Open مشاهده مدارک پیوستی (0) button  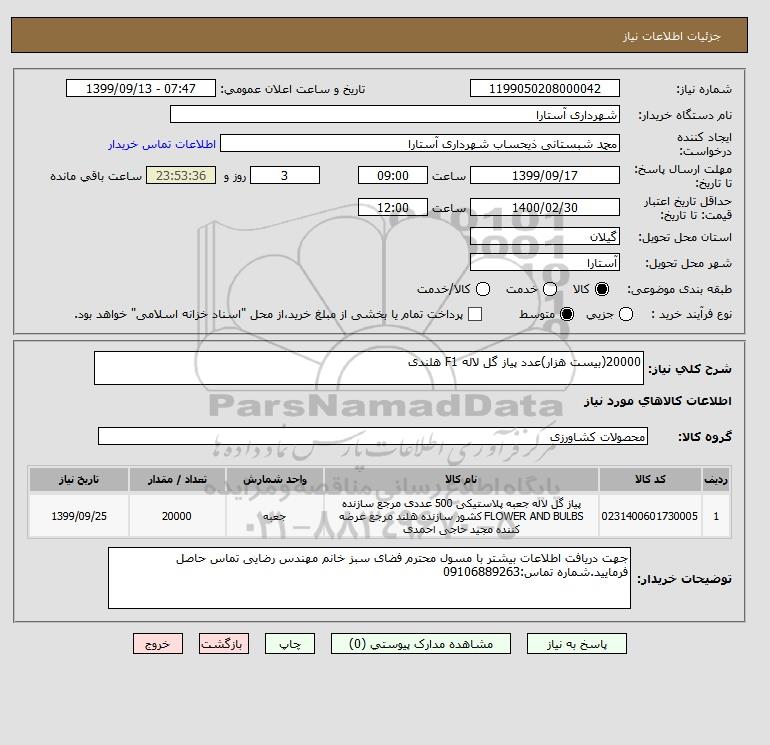[421, 643]
